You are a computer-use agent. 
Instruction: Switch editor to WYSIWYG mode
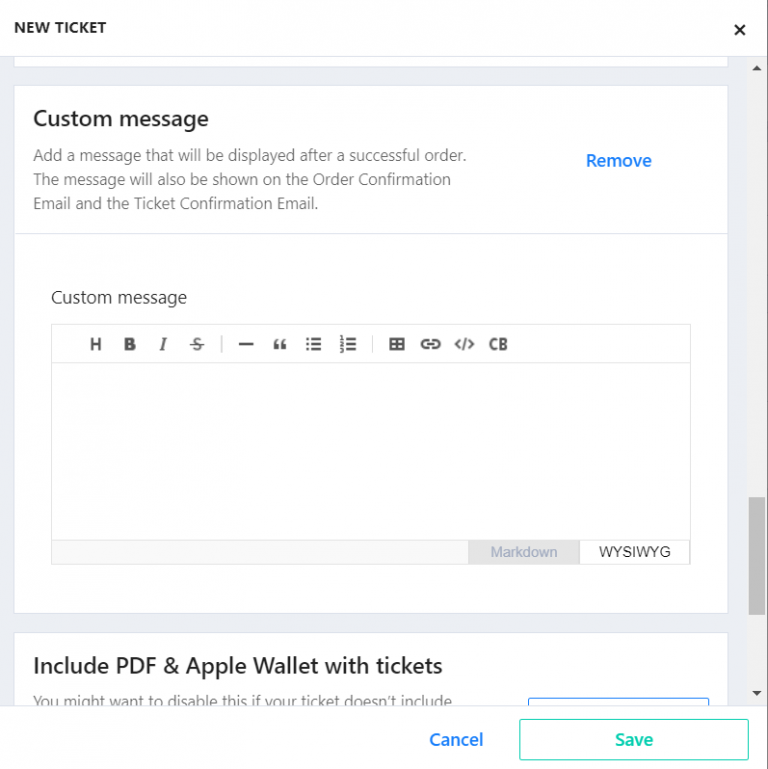point(634,552)
